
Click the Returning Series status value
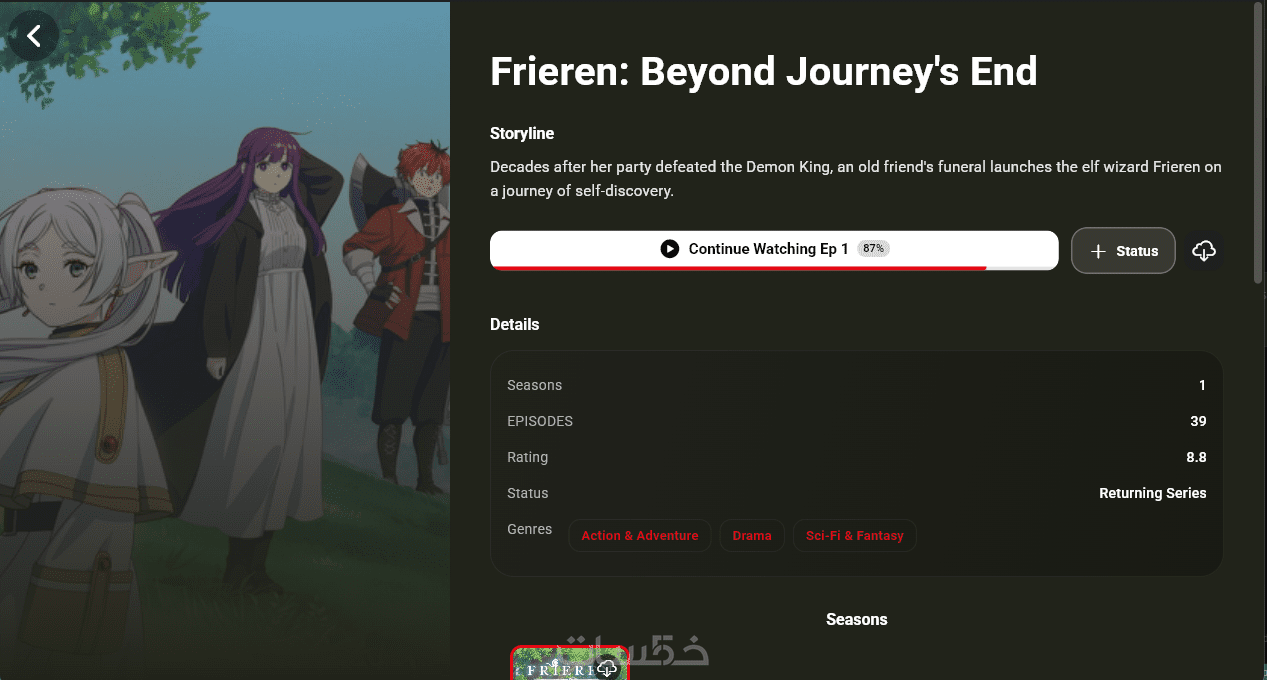[x=1152, y=493]
